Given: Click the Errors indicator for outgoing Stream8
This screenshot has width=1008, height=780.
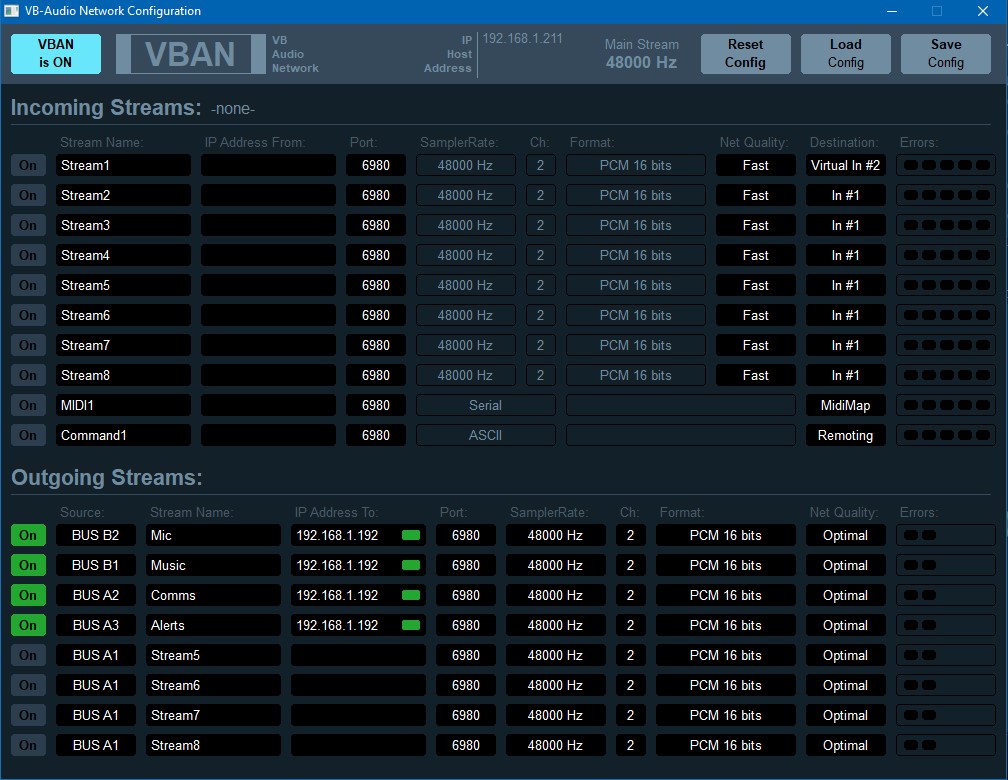Looking at the screenshot, I should pos(945,745).
